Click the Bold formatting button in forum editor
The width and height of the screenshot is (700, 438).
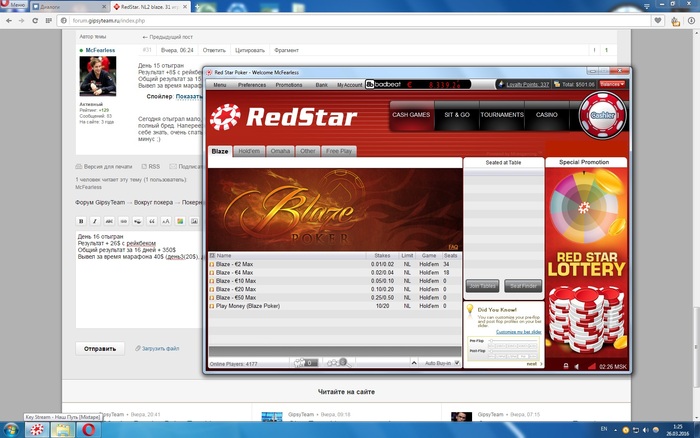(x=81, y=221)
